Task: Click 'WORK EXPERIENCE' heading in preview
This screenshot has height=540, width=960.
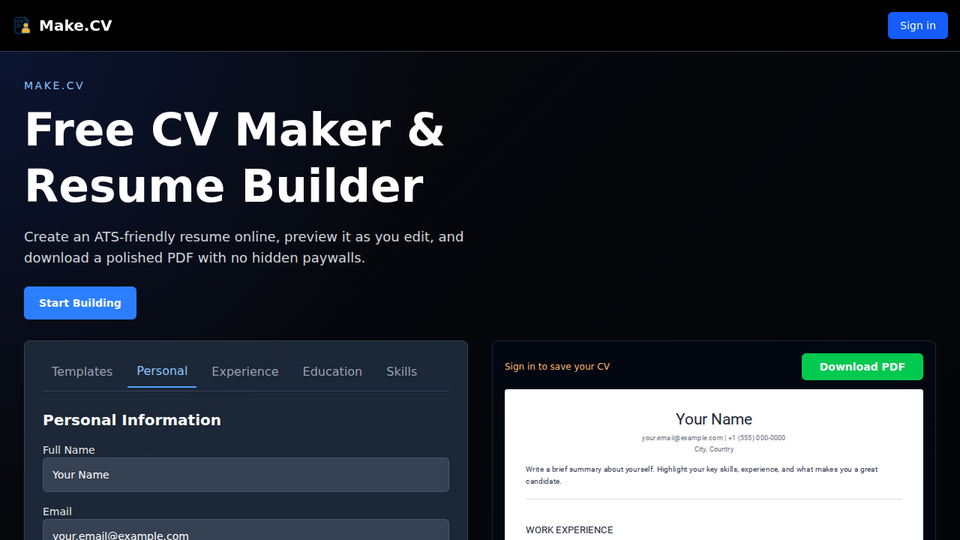Action: coord(569,530)
